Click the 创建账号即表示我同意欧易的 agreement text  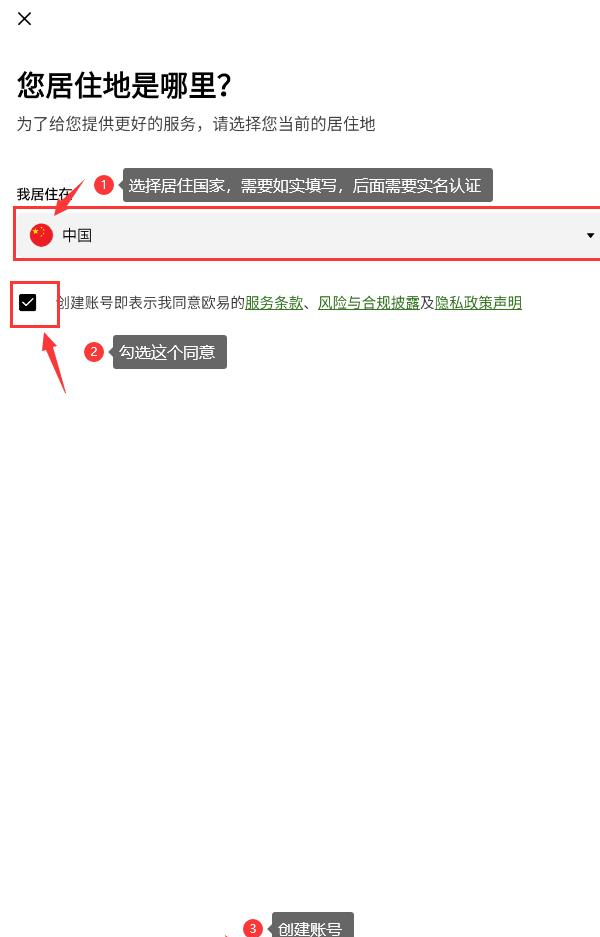click(151, 303)
